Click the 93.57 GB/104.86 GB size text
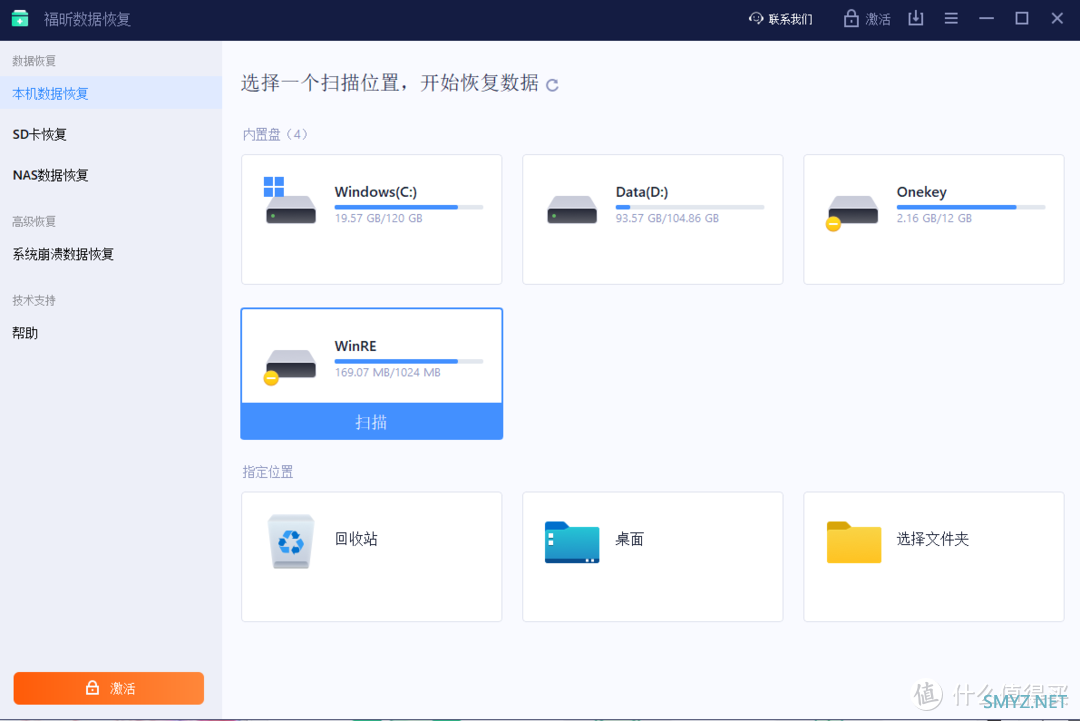The height and width of the screenshot is (721, 1080). point(667,218)
